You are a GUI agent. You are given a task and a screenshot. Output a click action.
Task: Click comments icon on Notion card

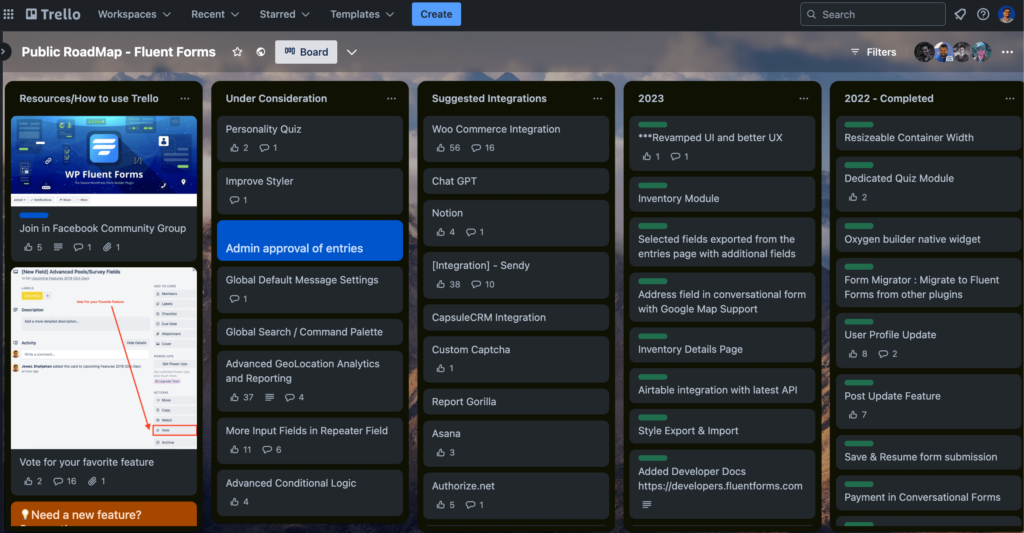[471, 232]
